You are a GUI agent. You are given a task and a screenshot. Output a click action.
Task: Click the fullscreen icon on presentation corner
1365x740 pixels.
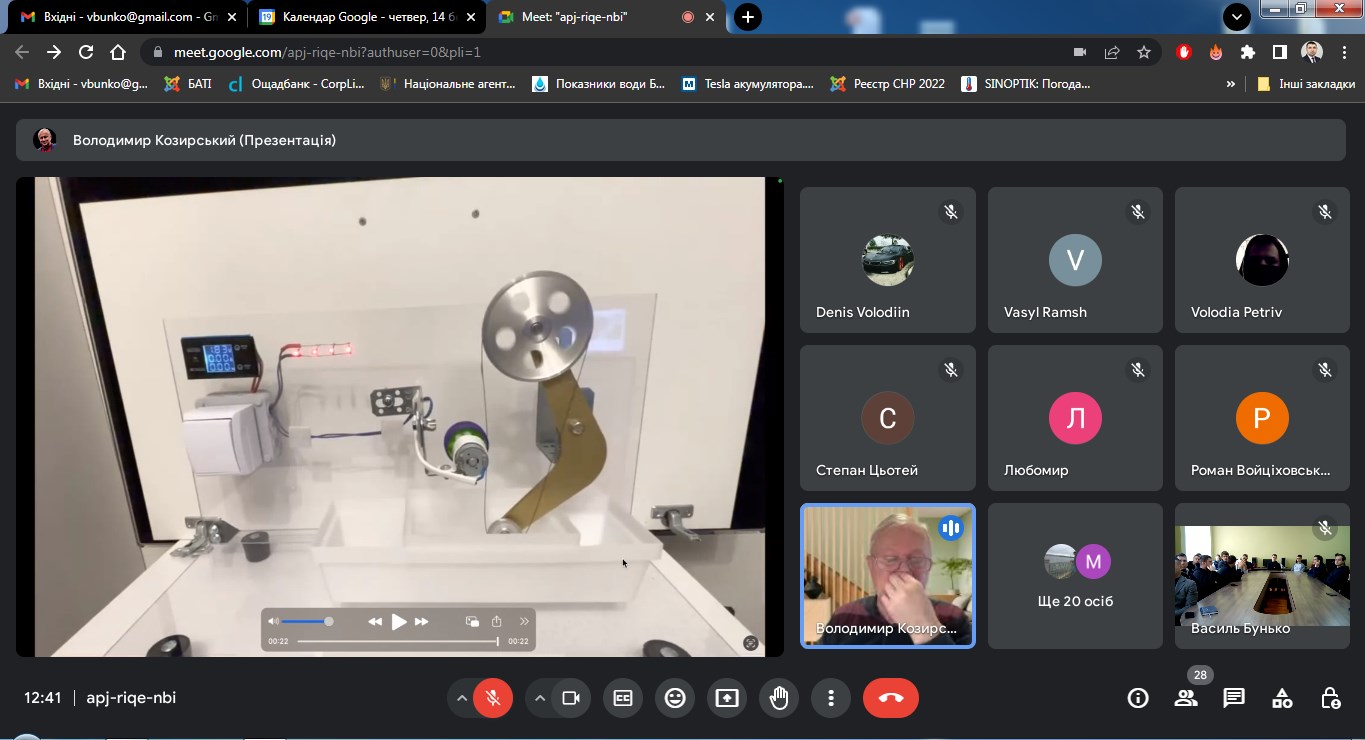[751, 643]
